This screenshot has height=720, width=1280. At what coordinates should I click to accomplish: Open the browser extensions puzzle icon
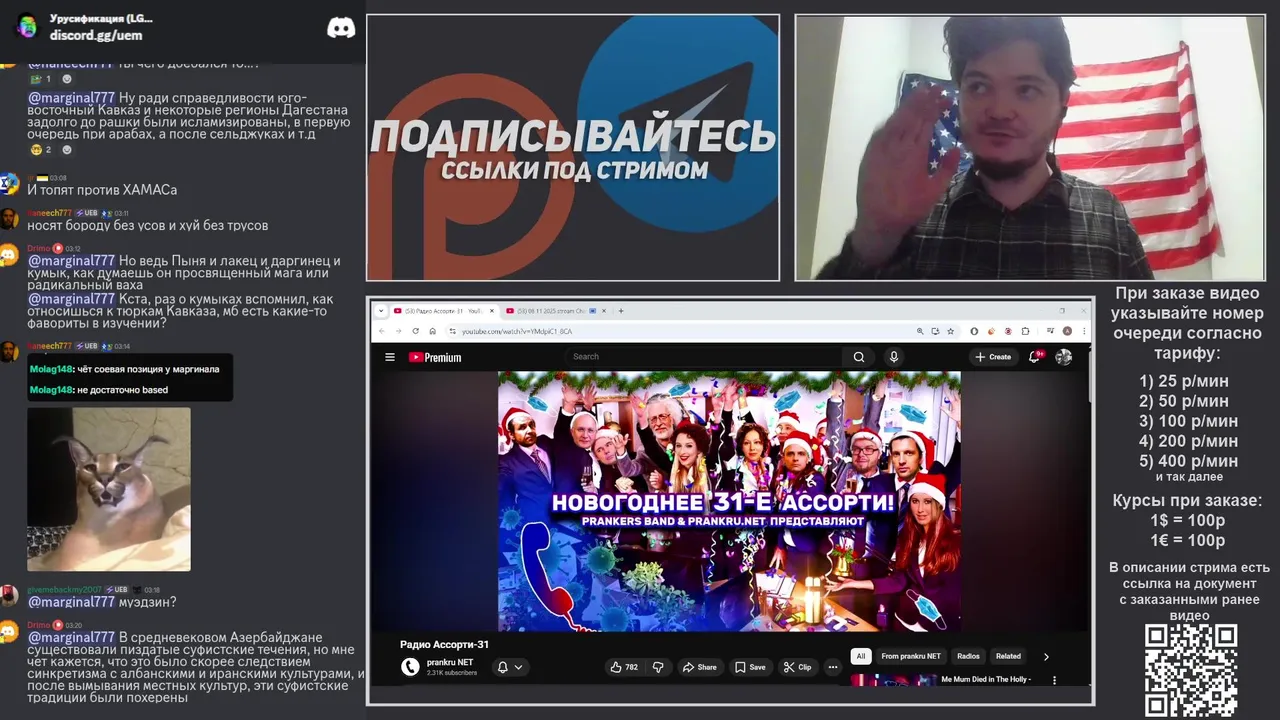[1025, 331]
